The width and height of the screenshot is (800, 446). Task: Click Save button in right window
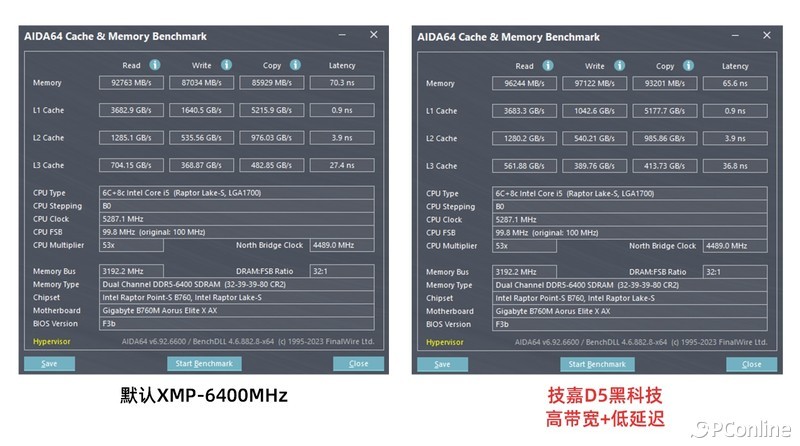[x=442, y=364]
